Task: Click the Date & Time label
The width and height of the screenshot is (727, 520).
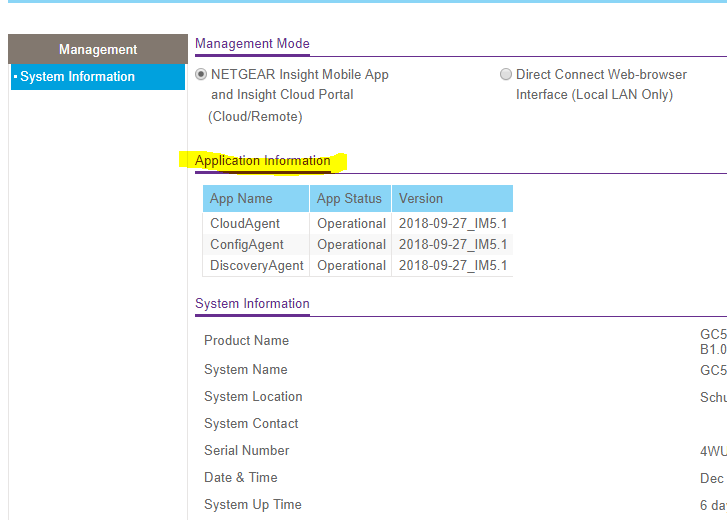Action: pyautogui.click(x=241, y=477)
